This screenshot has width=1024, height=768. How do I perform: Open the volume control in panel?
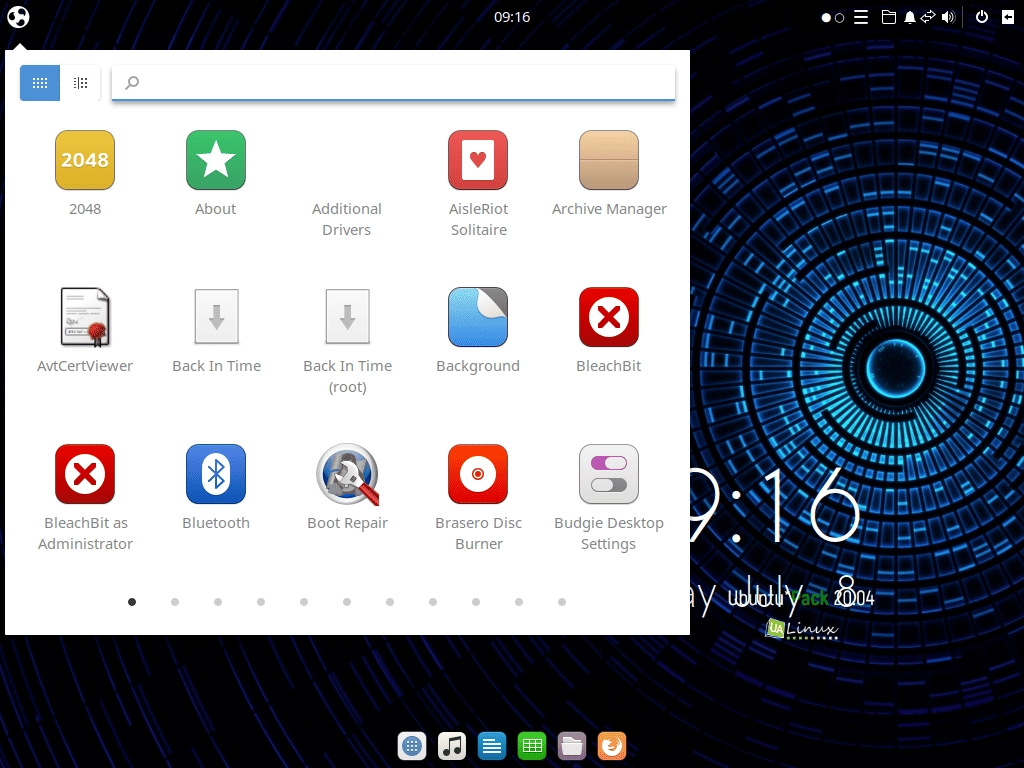click(x=948, y=17)
